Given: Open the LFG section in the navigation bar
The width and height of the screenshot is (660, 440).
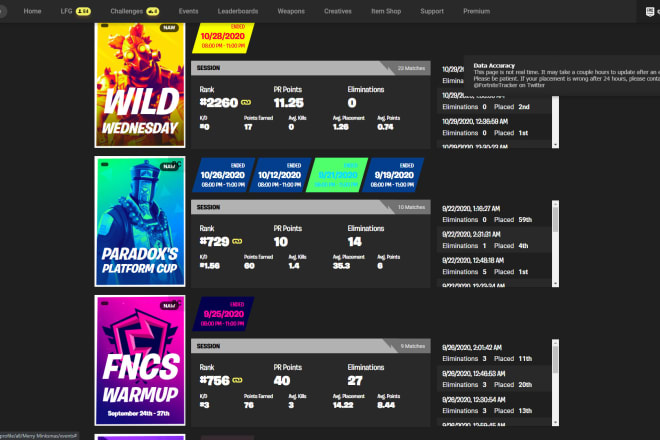Looking at the screenshot, I should (67, 11).
